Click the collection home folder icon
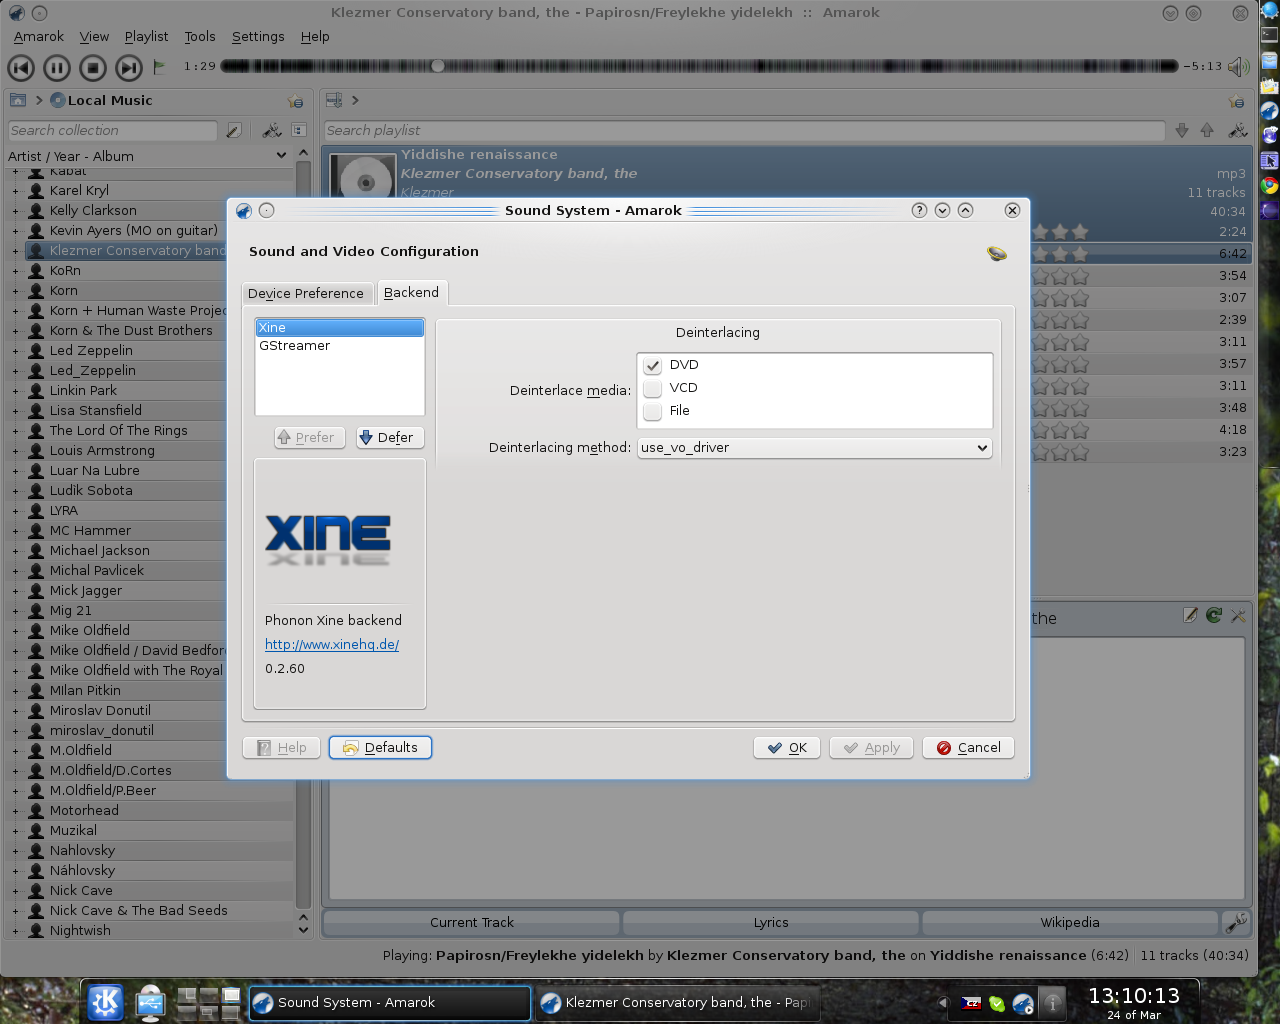Viewport: 1280px width, 1024px height. tap(17, 100)
